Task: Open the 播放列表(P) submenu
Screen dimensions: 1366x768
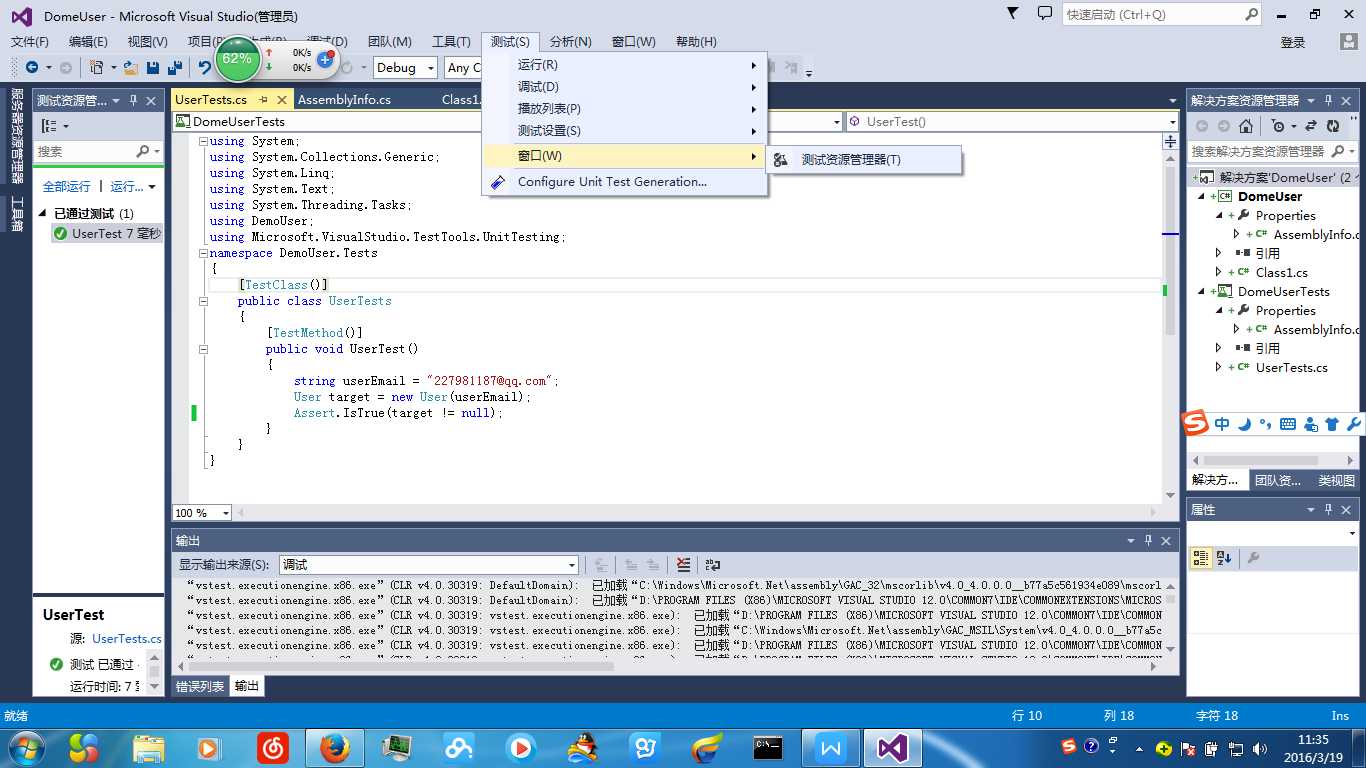Action: point(624,109)
